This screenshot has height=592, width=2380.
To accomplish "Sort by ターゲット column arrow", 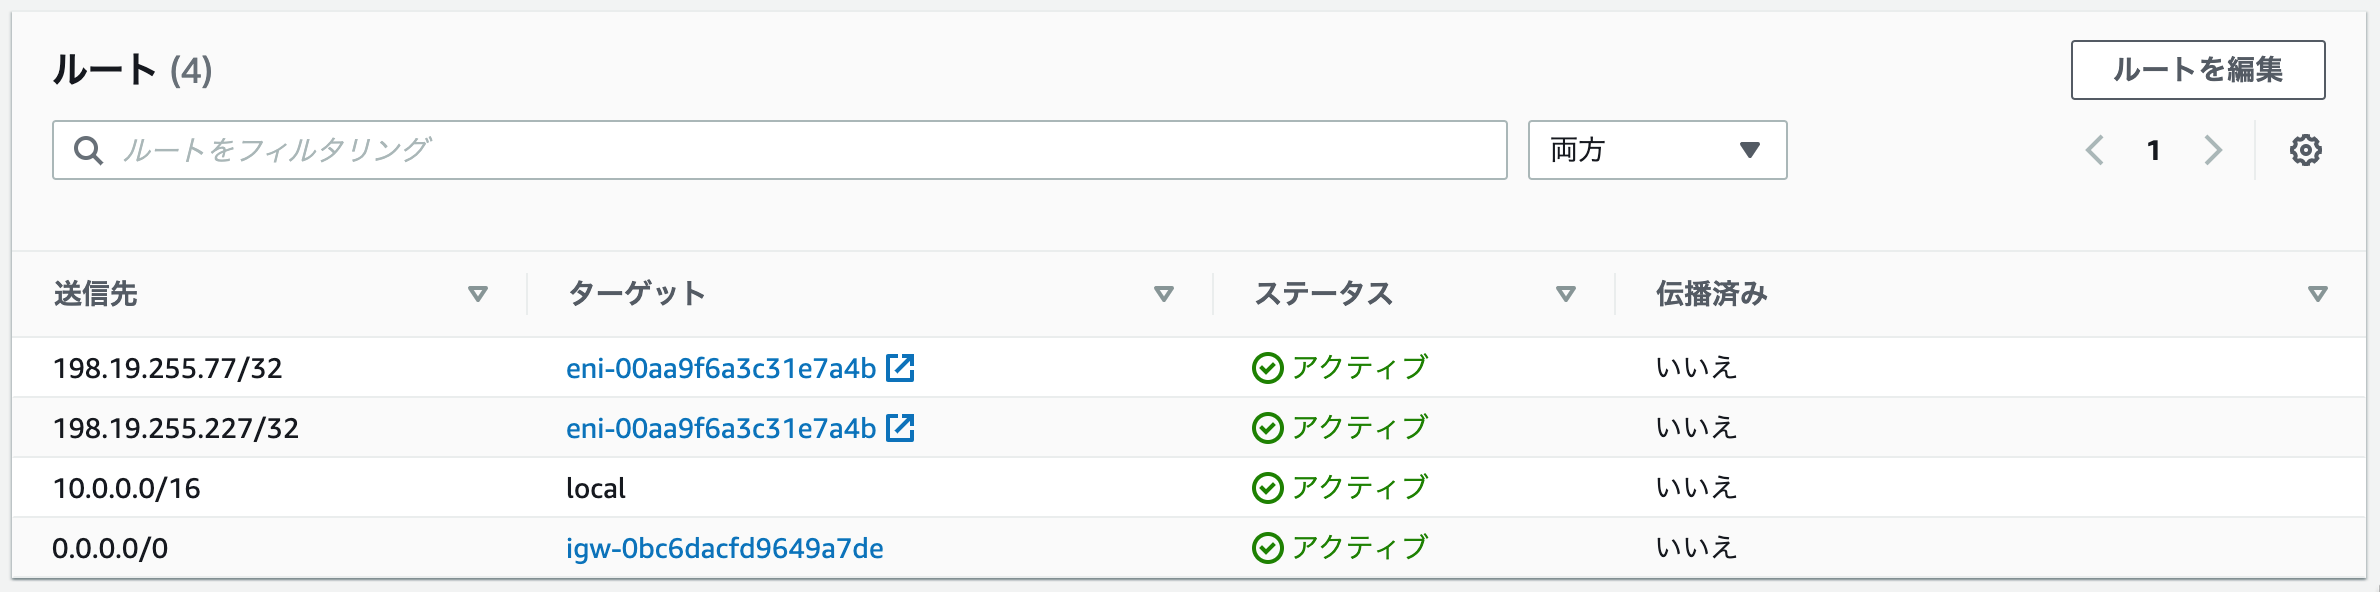I will tap(1164, 294).
